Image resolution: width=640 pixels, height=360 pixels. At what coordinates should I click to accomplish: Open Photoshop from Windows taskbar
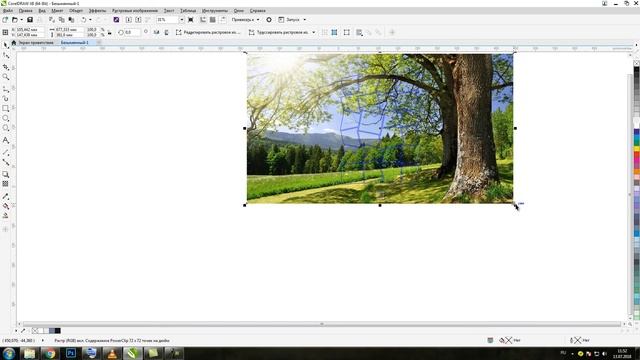tap(71, 353)
